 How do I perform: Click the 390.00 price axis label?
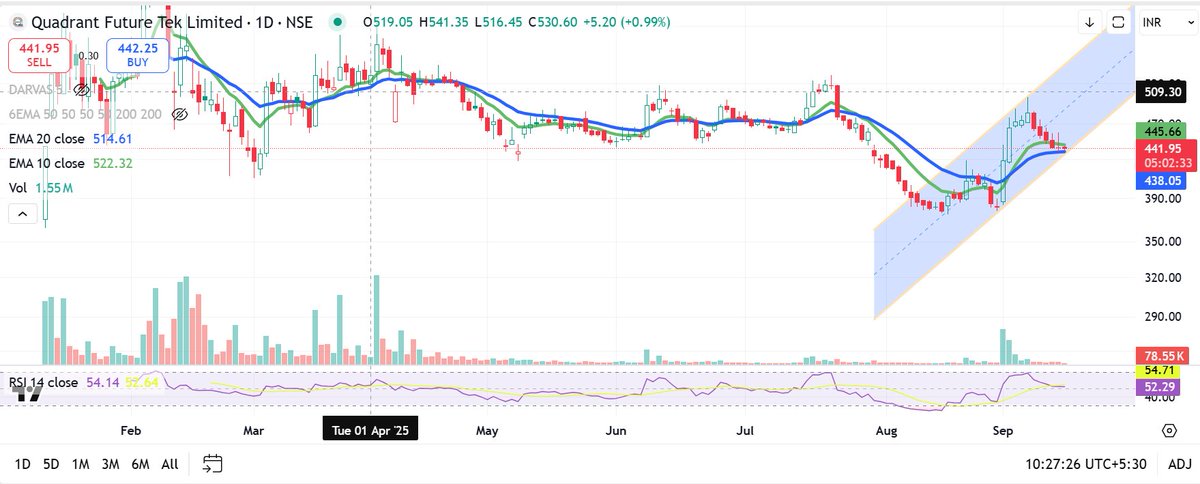1161,198
